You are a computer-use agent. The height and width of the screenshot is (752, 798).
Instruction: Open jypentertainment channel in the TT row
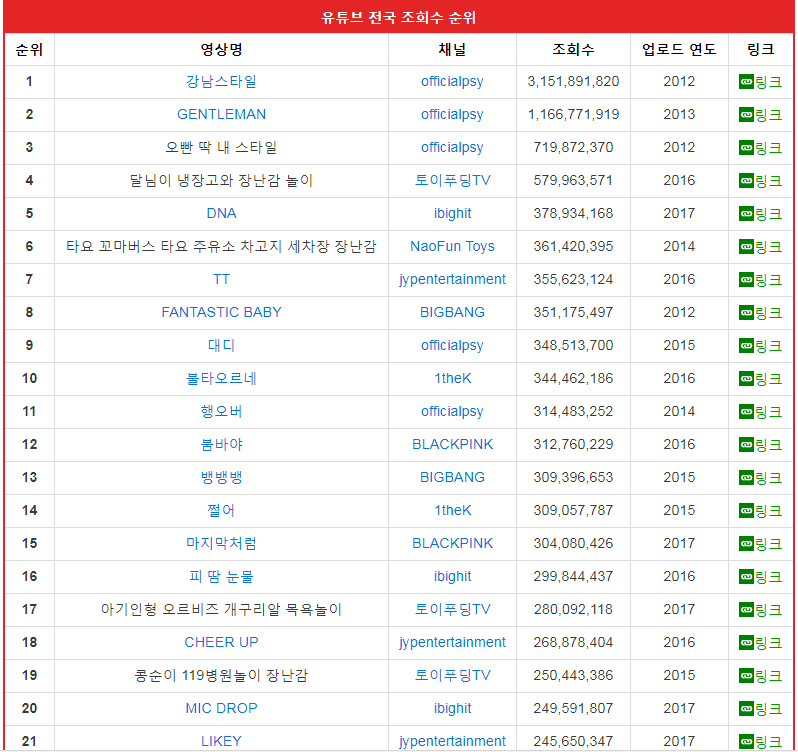pyautogui.click(x=452, y=279)
